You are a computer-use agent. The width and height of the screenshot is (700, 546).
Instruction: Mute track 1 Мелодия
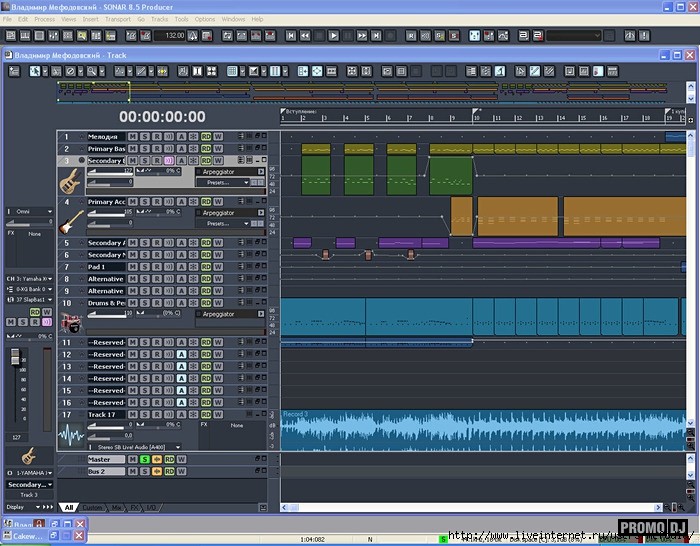tap(131, 136)
